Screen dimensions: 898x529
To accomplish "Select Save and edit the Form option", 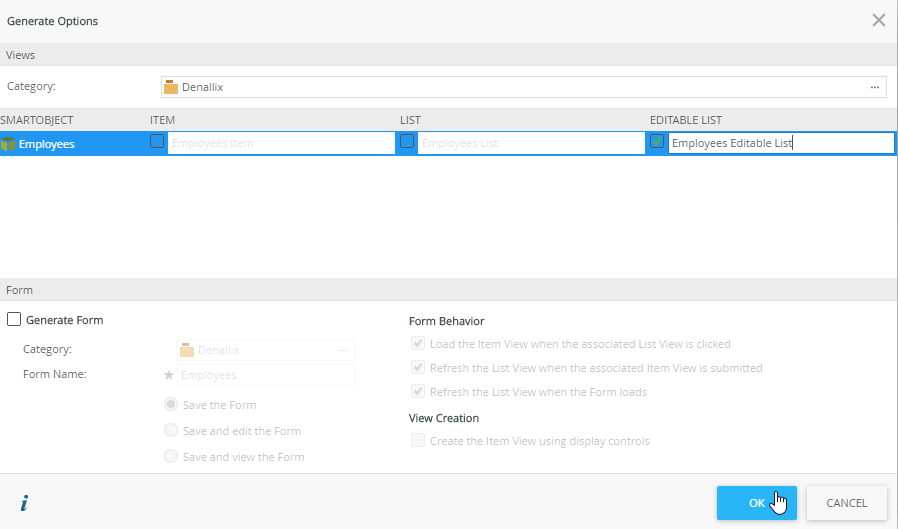I will tap(171, 431).
